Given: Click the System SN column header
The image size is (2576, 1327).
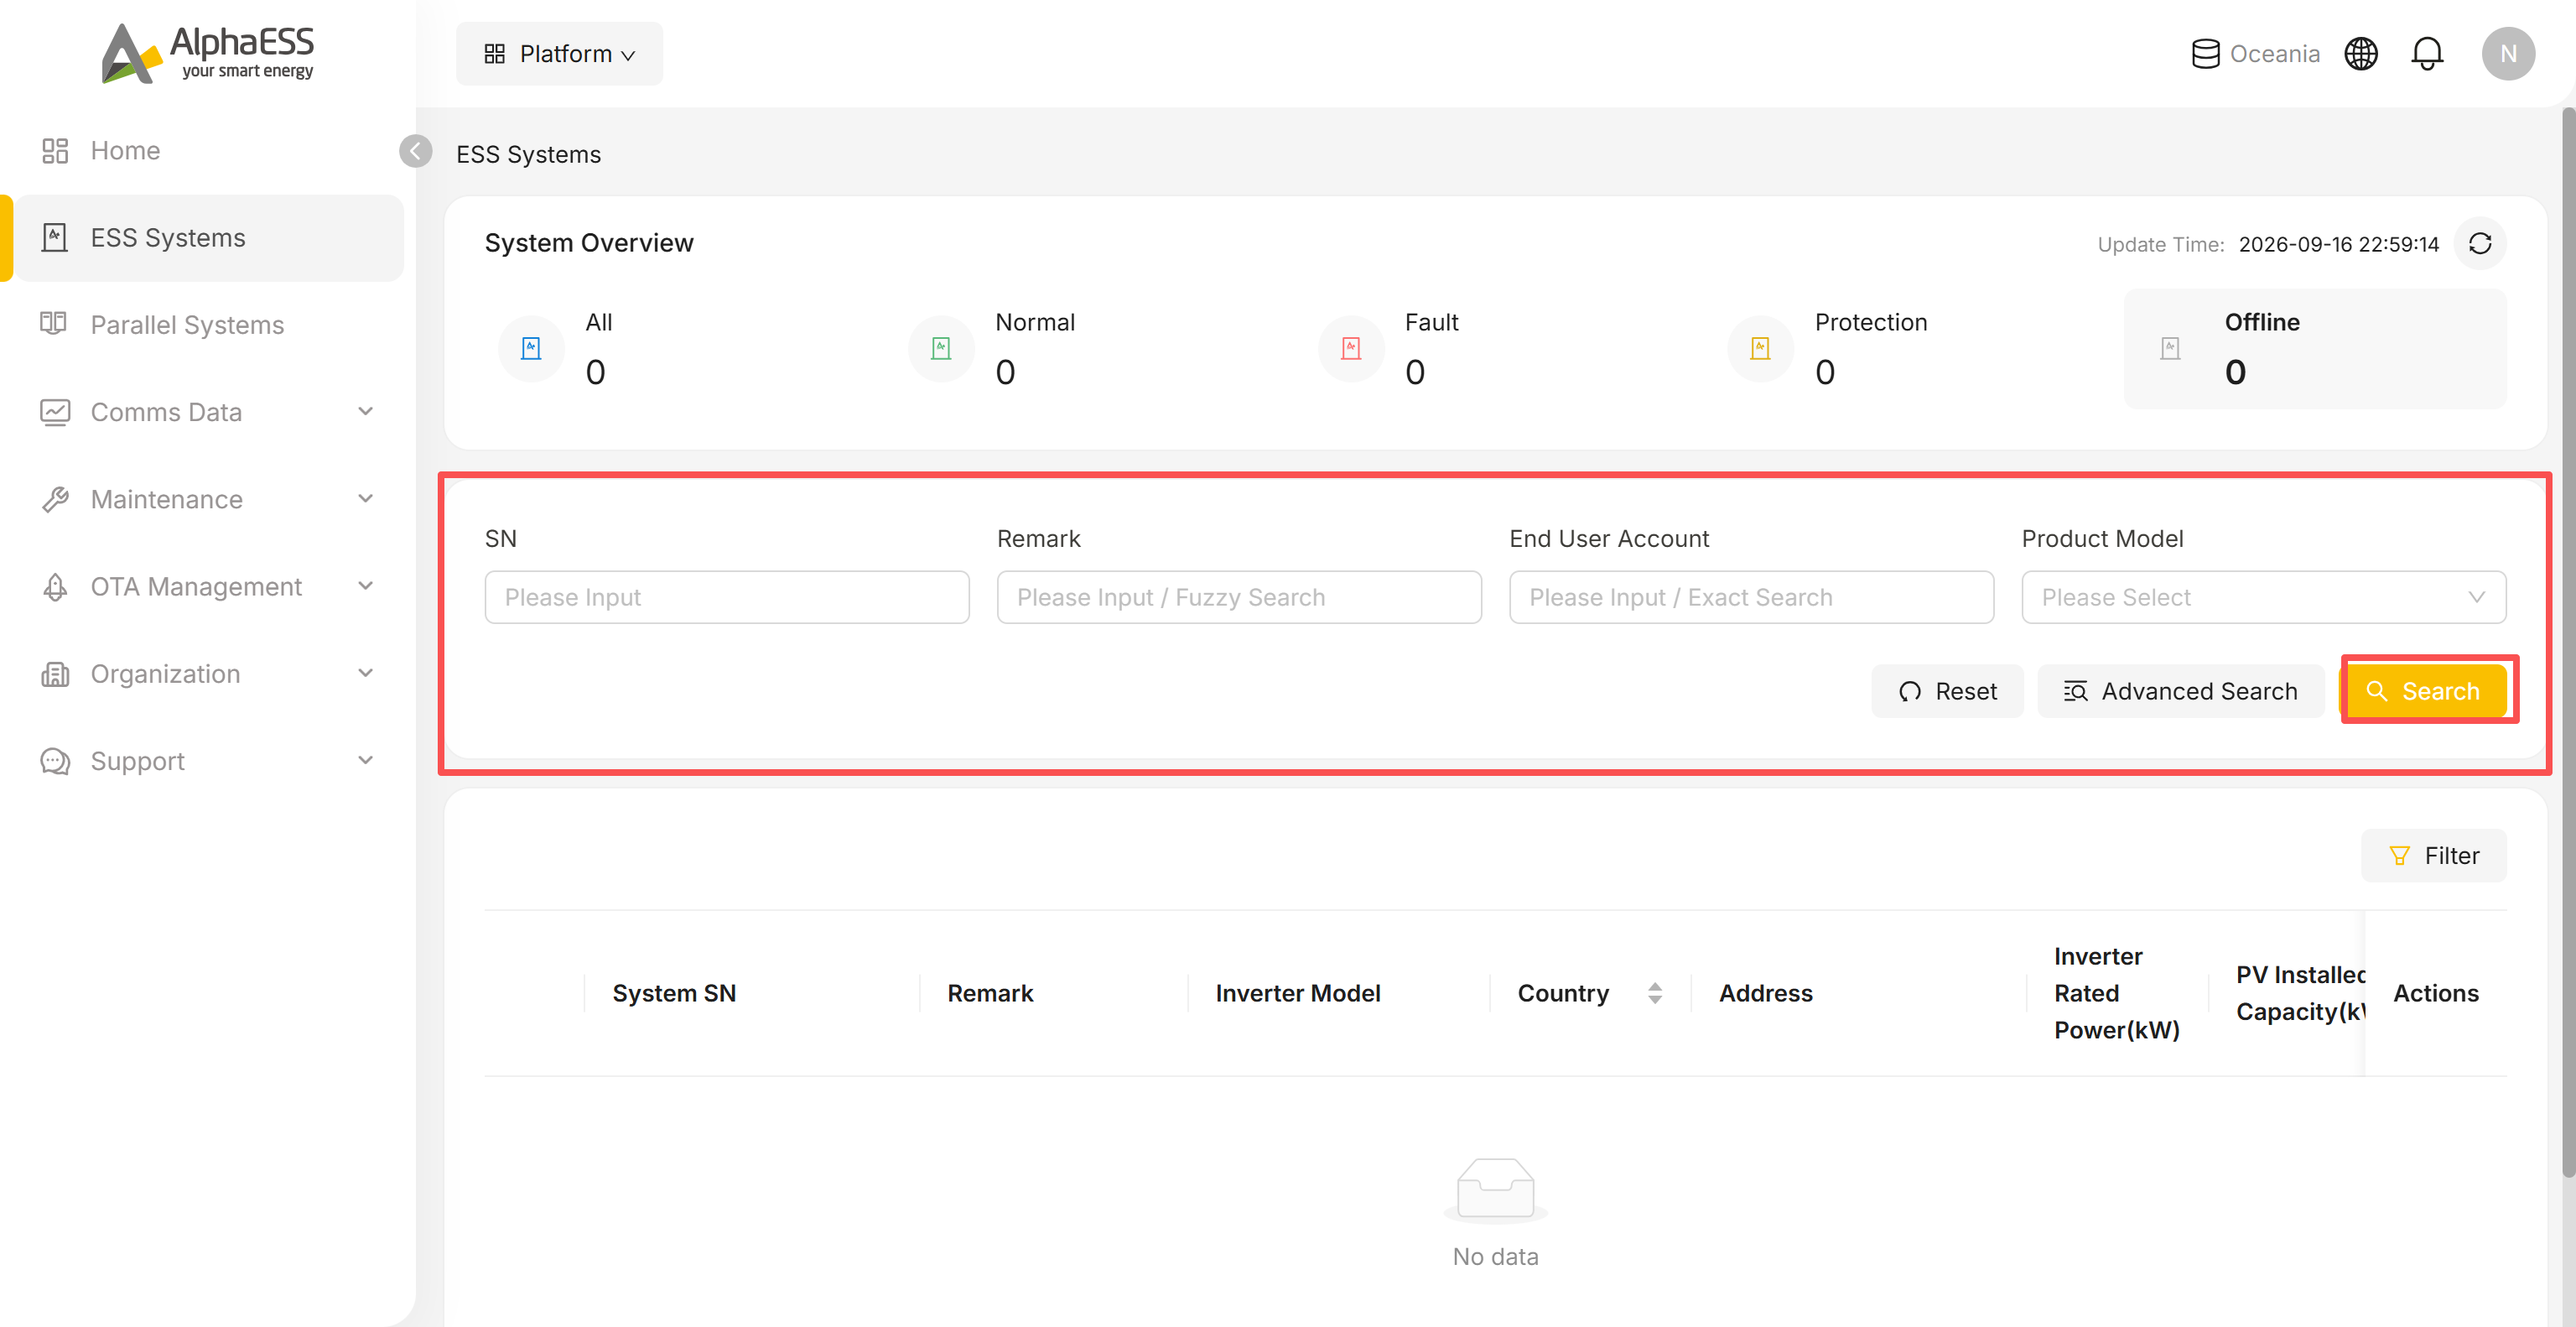Looking at the screenshot, I should click(x=674, y=993).
